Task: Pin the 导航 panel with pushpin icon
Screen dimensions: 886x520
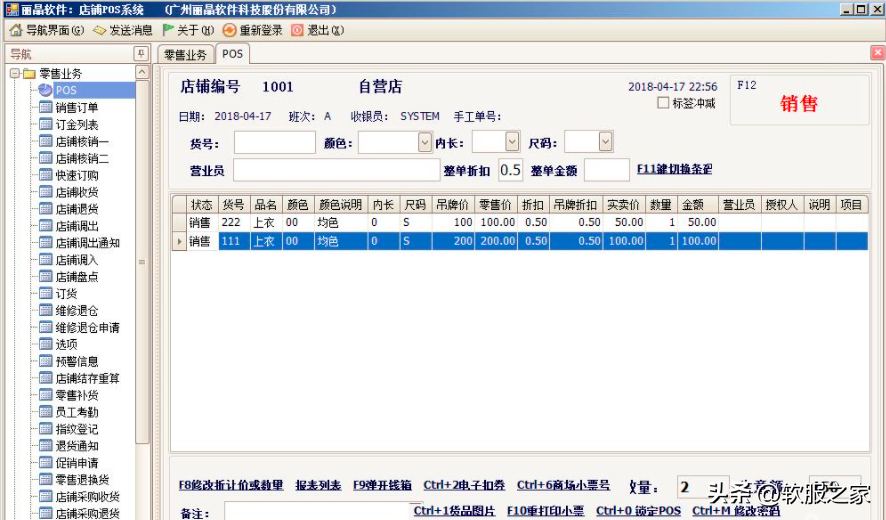Action: point(141,54)
